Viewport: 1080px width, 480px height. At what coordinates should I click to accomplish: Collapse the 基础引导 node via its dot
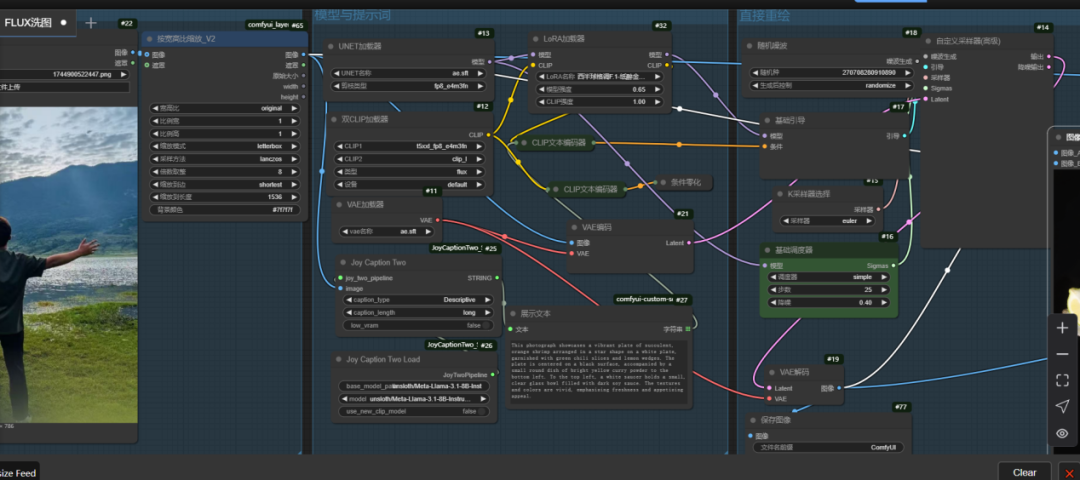tap(767, 121)
